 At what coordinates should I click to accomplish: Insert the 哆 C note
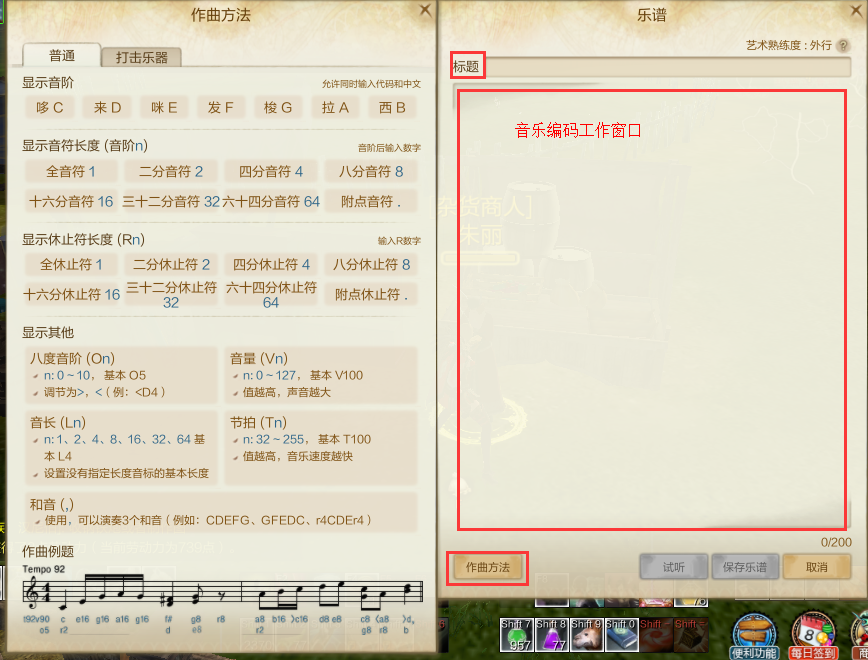[49, 107]
